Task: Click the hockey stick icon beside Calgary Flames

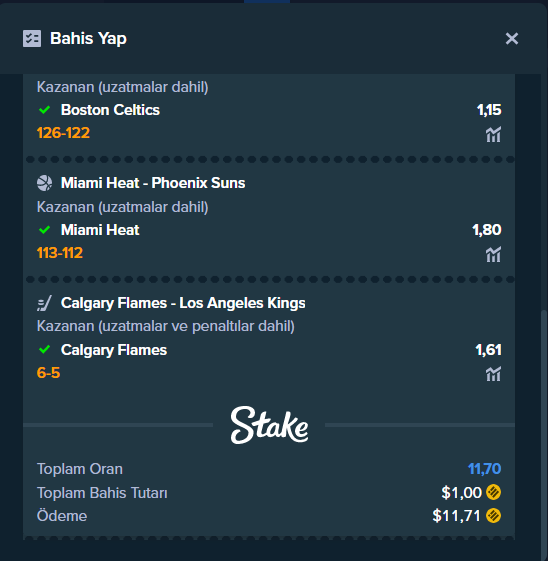Action: pos(44,303)
